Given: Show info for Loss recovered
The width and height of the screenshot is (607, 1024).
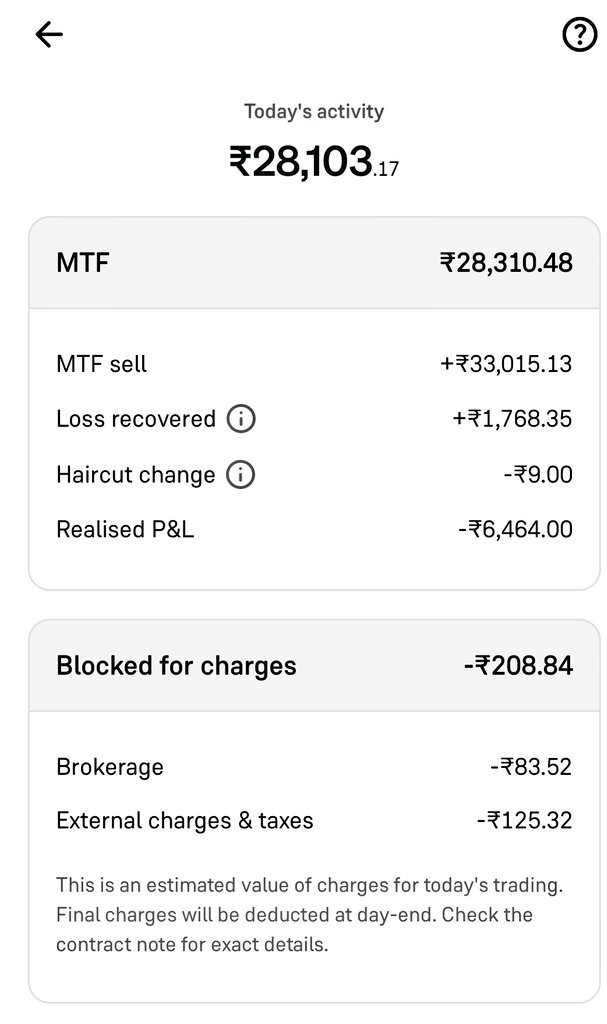Looking at the screenshot, I should (240, 419).
